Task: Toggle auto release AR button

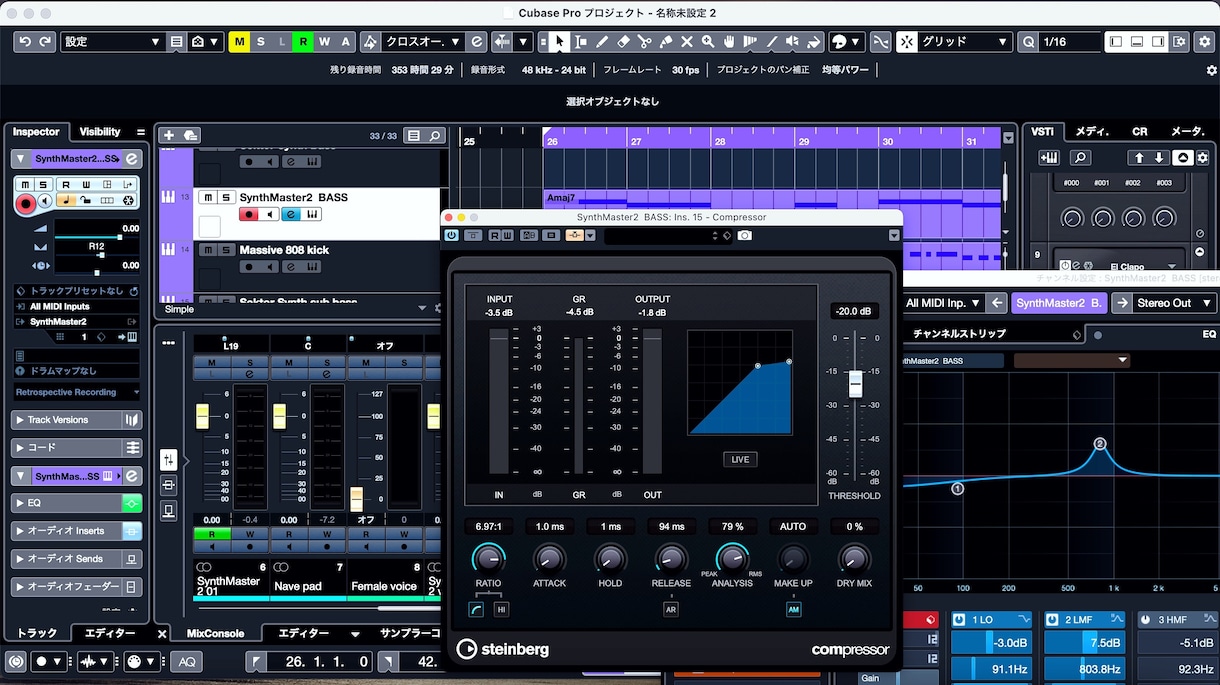Action: [671, 609]
